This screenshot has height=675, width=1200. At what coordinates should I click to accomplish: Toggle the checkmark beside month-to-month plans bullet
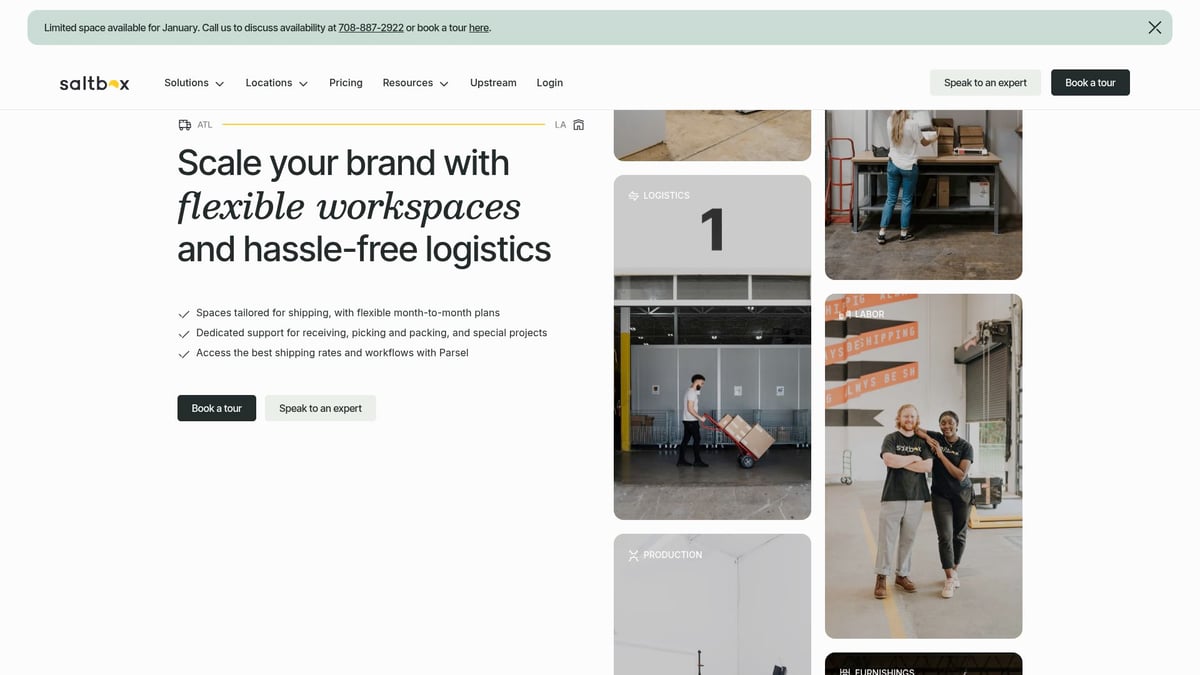(184, 313)
